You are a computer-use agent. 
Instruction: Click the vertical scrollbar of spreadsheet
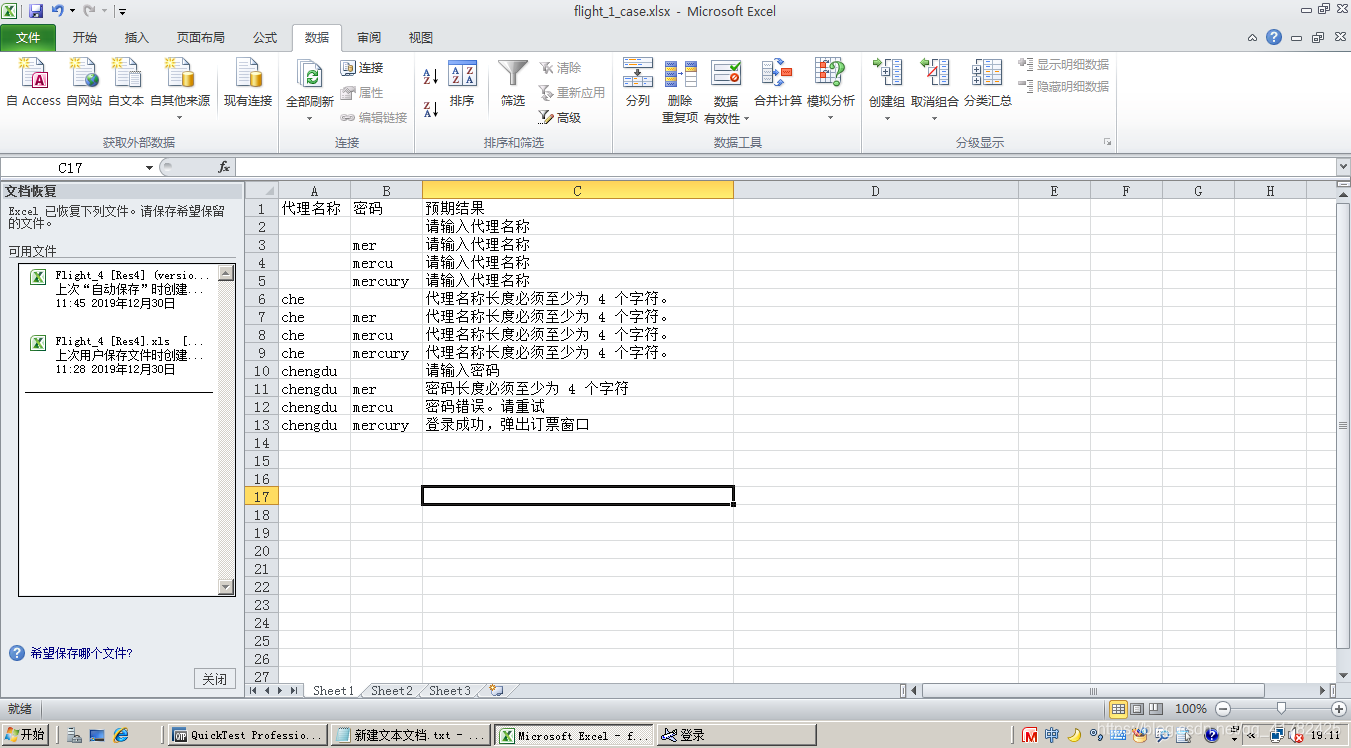click(x=1343, y=425)
